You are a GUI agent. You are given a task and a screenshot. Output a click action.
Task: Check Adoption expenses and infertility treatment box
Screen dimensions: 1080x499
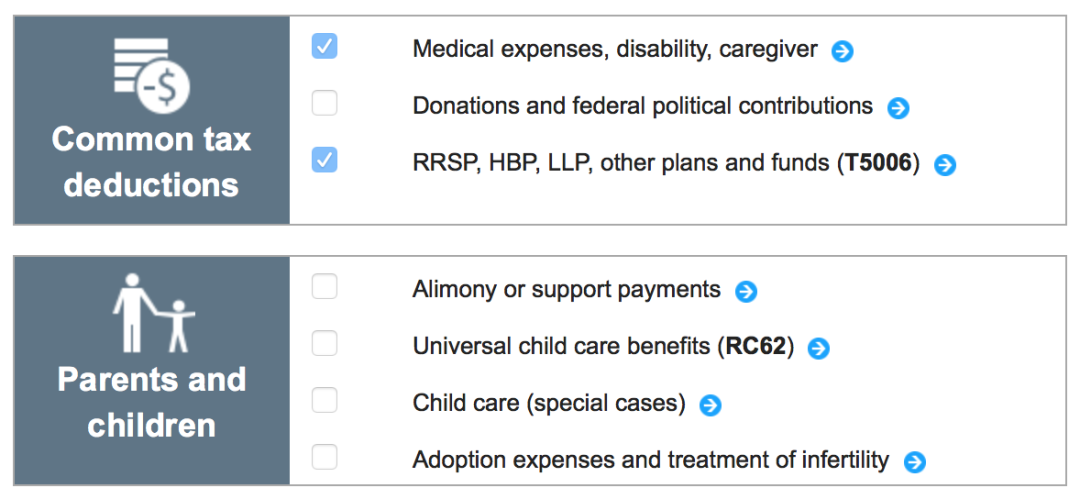tap(324, 458)
